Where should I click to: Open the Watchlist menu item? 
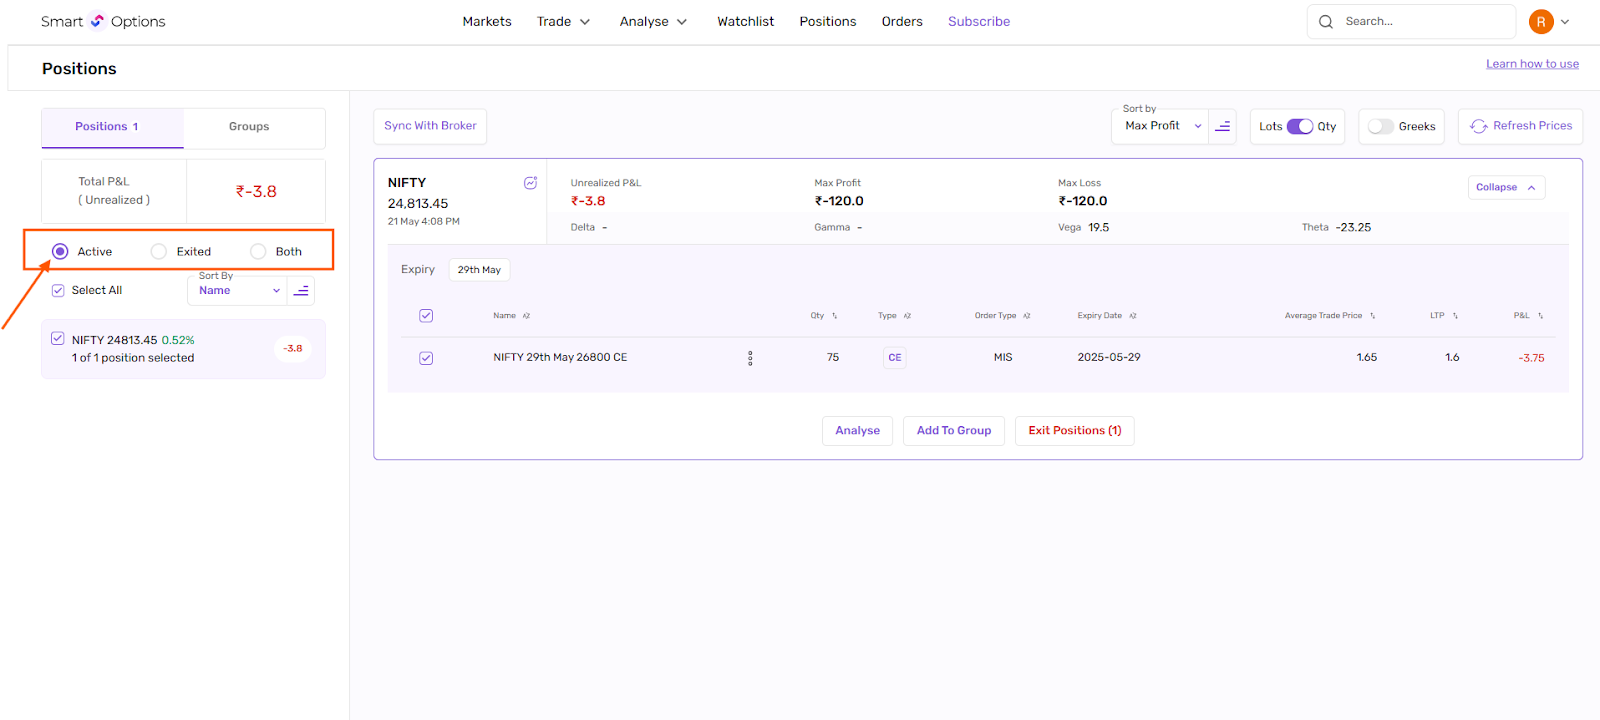[745, 21]
